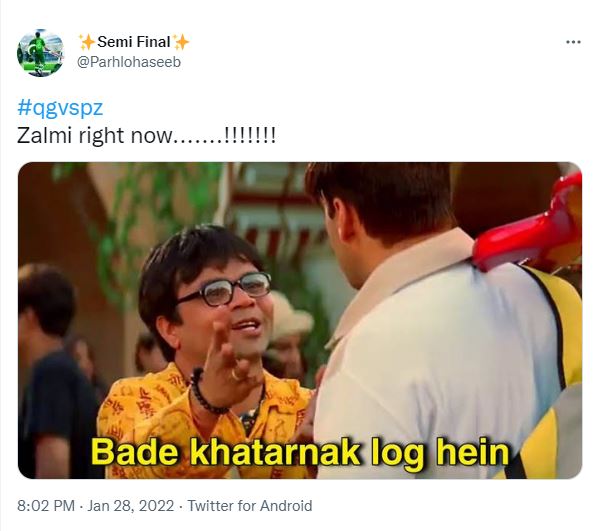Open the 8:02 PM timestamp link
Screen dimensions: 599x531
coord(46,506)
